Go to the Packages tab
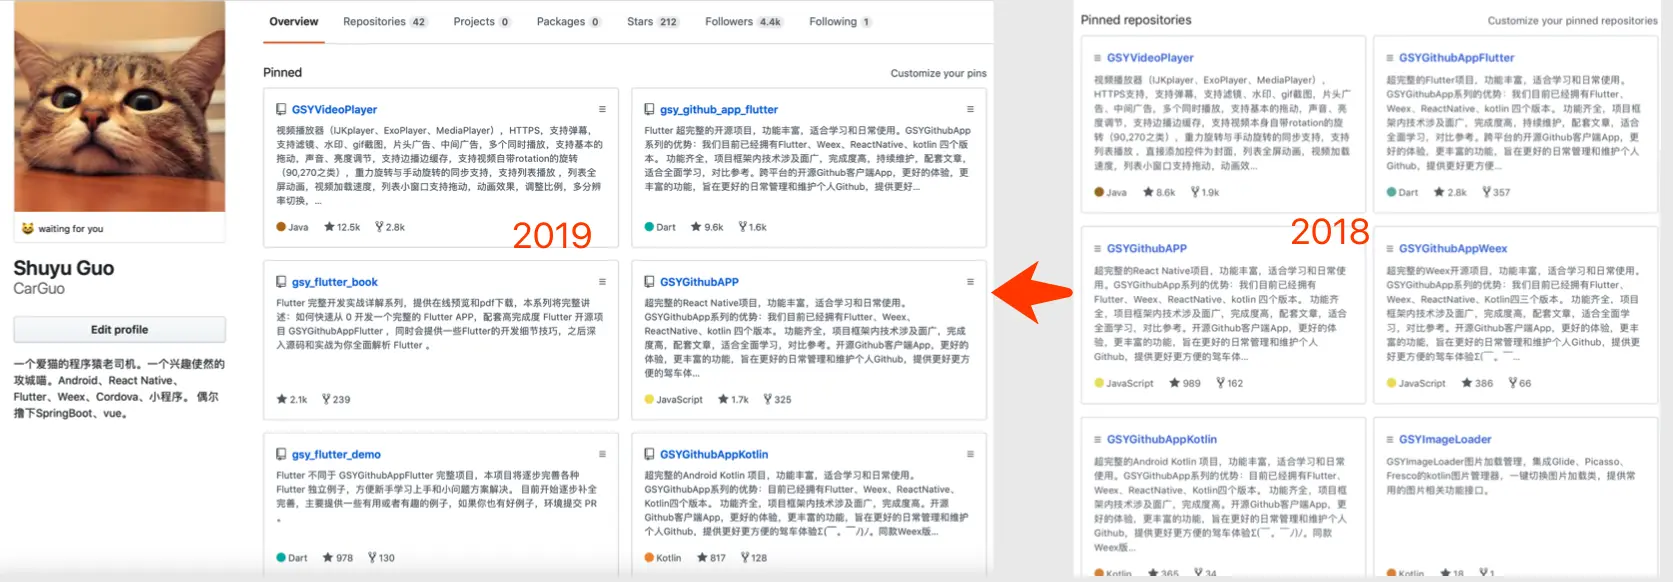Screen dimensions: 1673x582 click(568, 21)
